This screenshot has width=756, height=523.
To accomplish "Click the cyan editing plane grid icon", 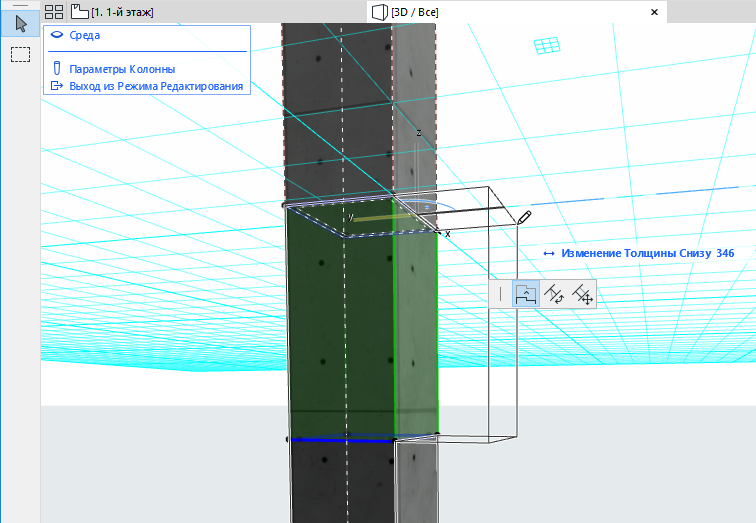I will tap(547, 46).
